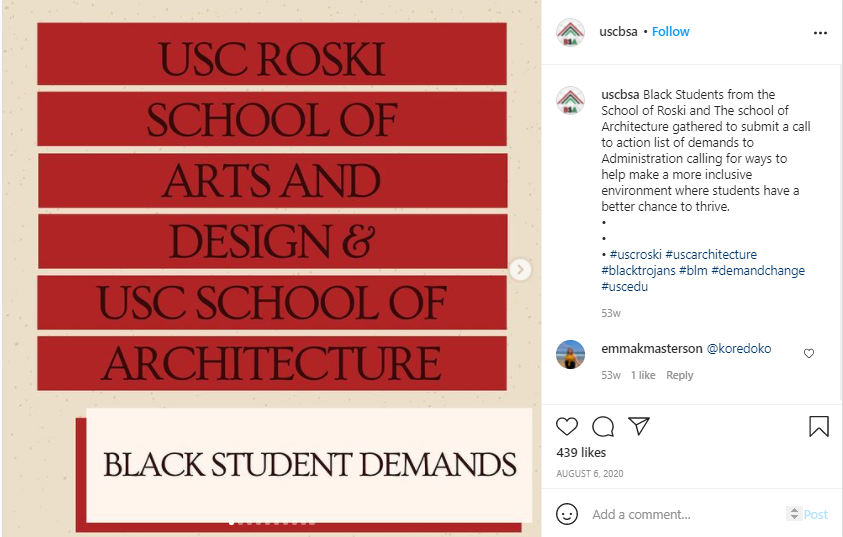Viewport: 843px width, 537px height.
Task: Like emmakmasterson's comment heart
Action: pyautogui.click(x=809, y=353)
